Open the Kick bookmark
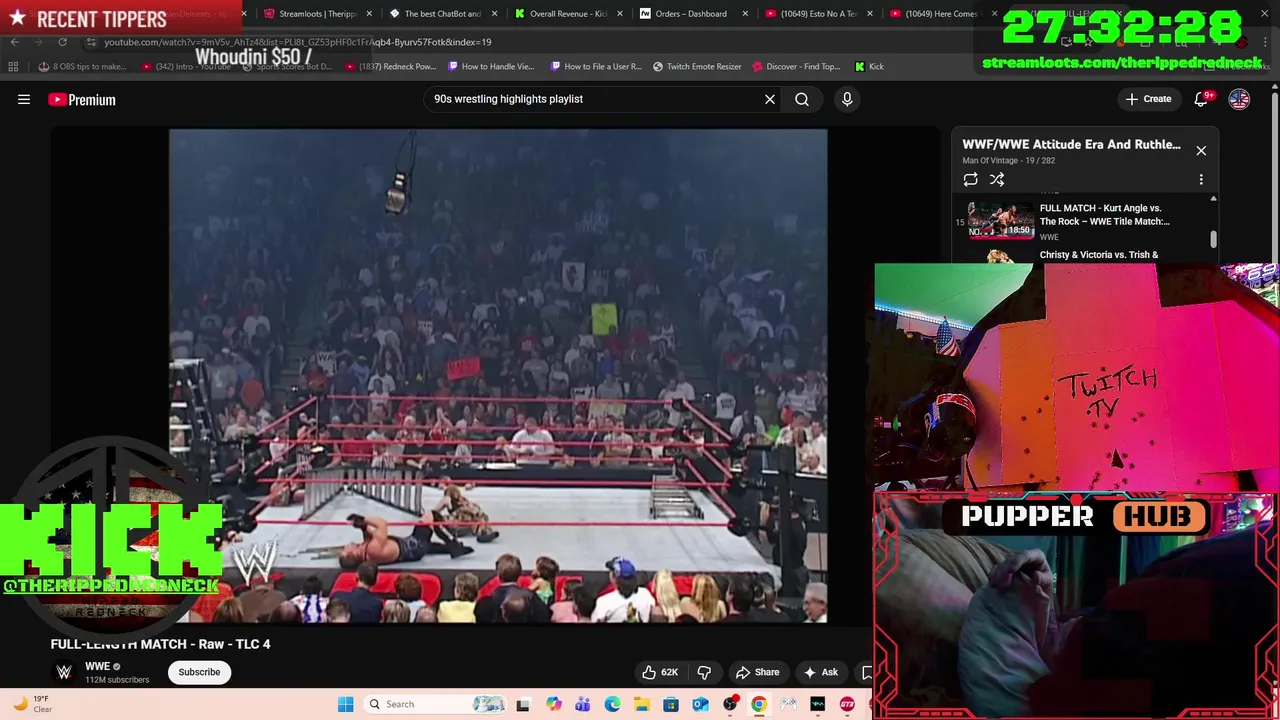 [869, 67]
